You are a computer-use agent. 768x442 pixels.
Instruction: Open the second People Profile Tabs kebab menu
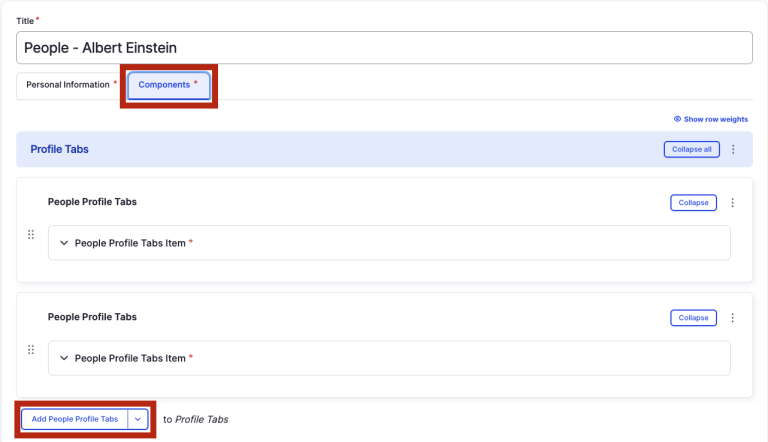(x=732, y=317)
